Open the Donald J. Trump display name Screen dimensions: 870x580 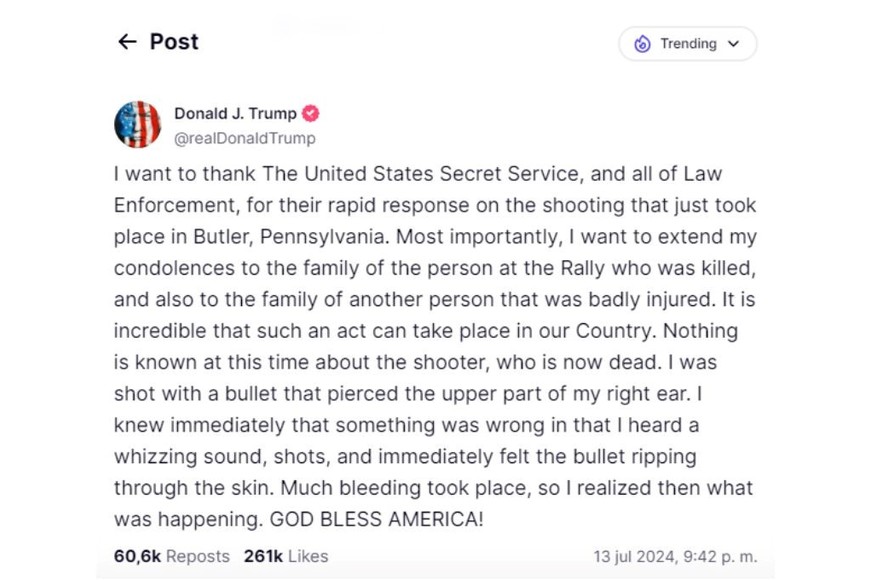click(235, 114)
